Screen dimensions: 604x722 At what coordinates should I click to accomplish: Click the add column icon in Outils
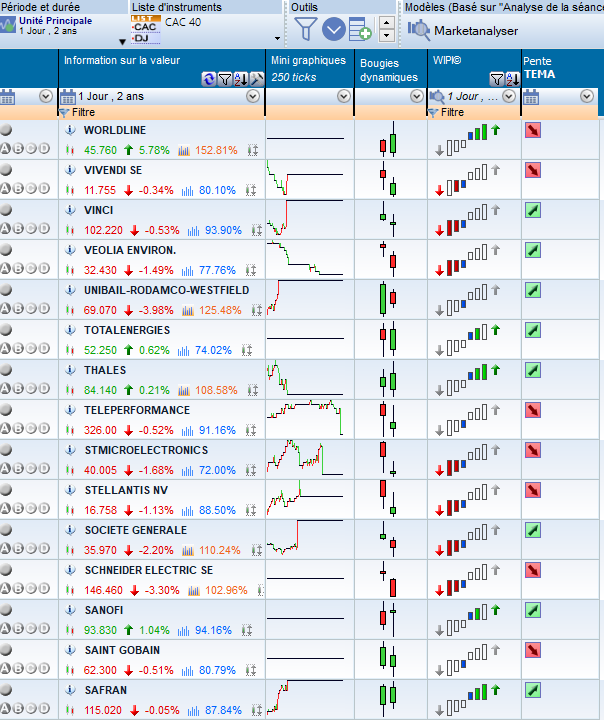(360, 29)
